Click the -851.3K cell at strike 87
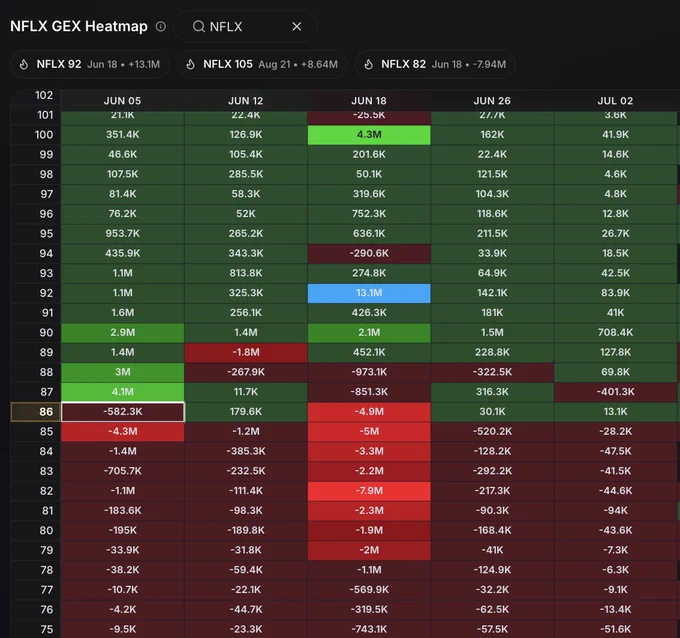 click(x=369, y=392)
